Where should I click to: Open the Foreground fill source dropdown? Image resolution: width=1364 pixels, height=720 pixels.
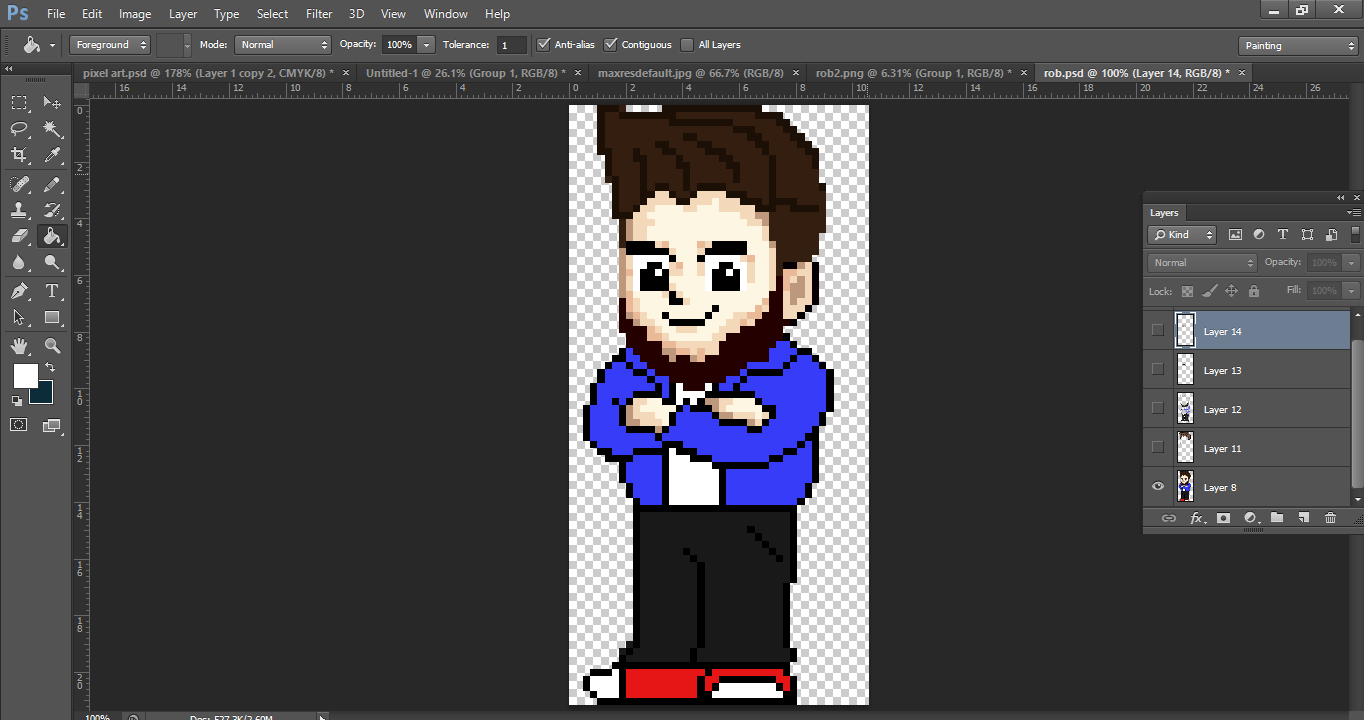click(x=110, y=45)
